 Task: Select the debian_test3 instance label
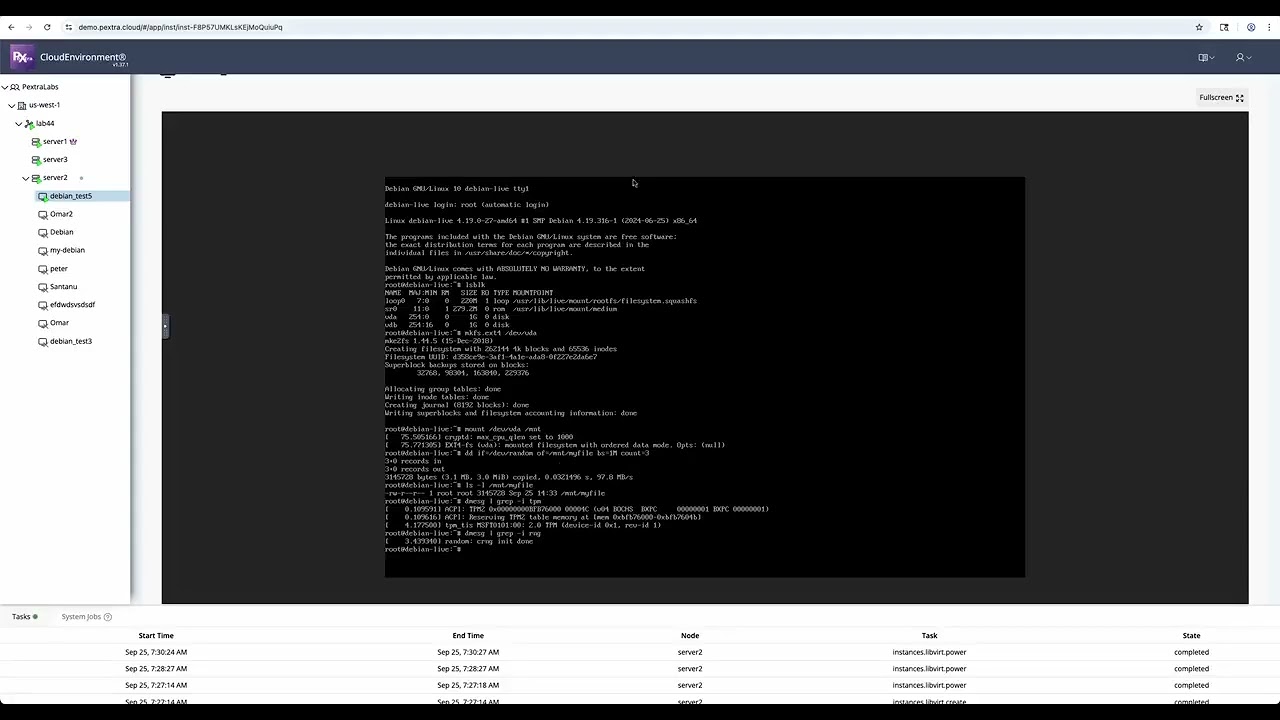[70, 341]
